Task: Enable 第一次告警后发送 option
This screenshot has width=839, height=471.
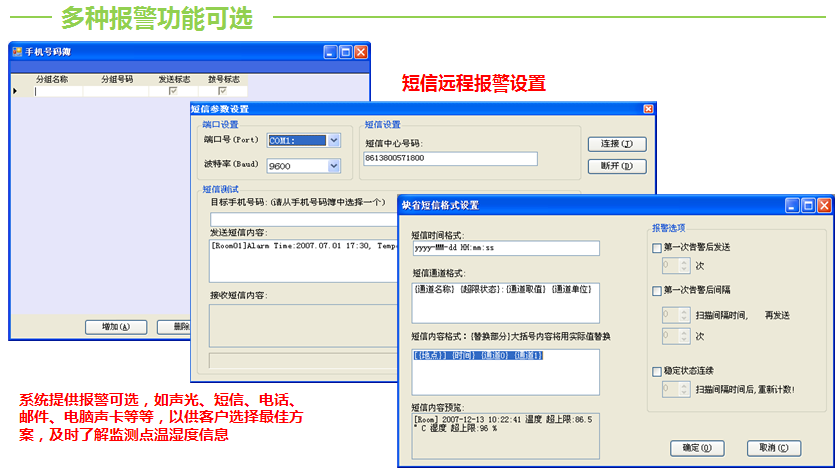Action: pyautogui.click(x=657, y=248)
